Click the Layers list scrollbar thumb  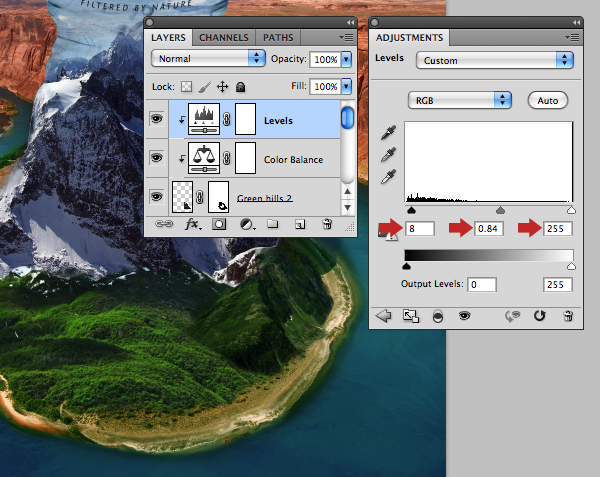tap(347, 118)
